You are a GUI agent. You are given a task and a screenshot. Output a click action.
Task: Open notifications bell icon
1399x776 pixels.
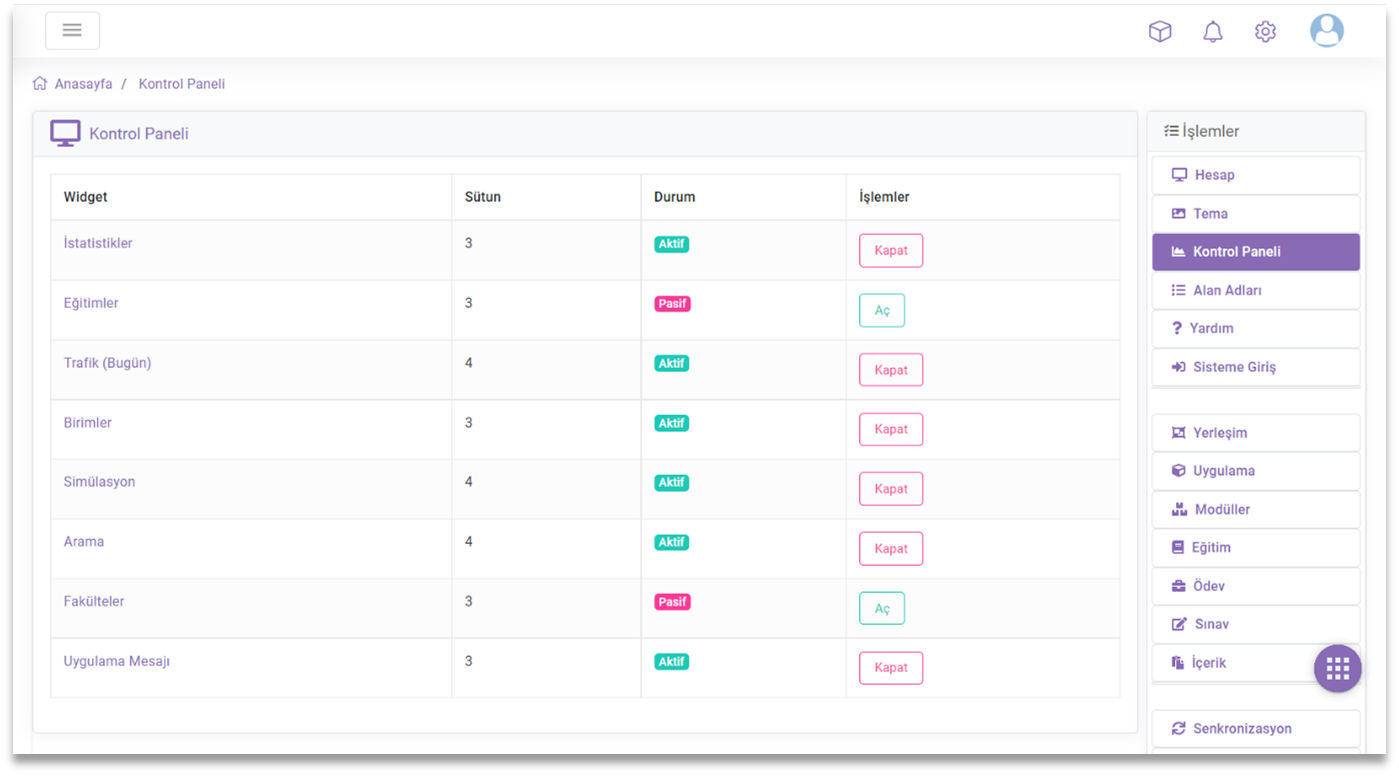click(x=1212, y=32)
